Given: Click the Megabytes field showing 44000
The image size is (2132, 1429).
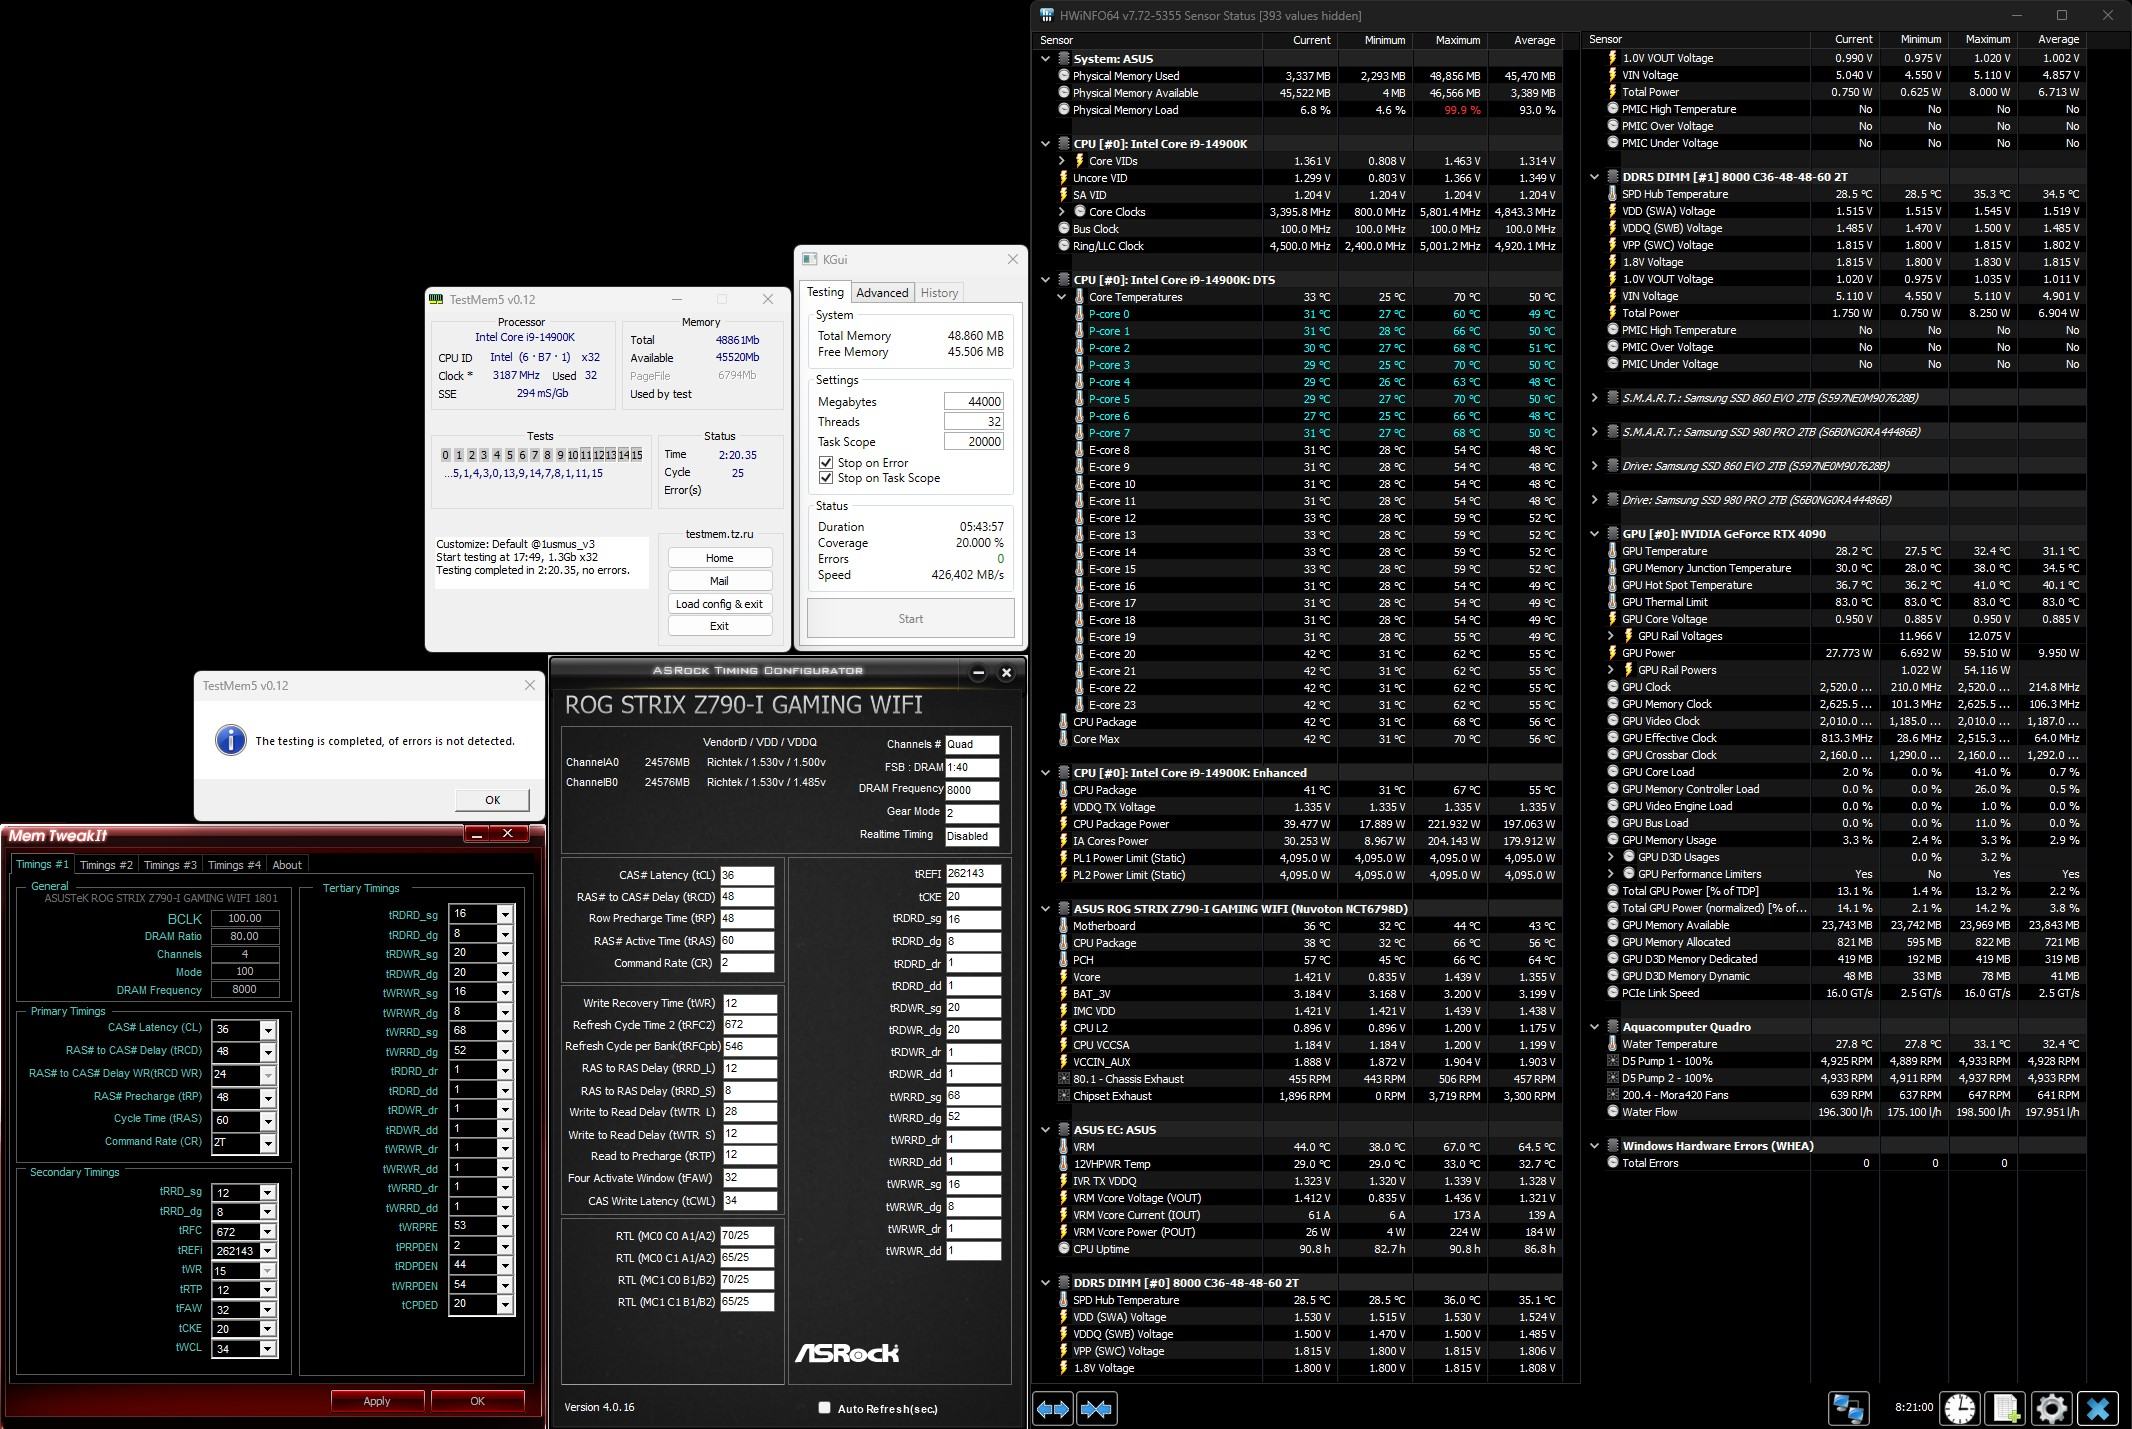Looking at the screenshot, I should (x=973, y=402).
